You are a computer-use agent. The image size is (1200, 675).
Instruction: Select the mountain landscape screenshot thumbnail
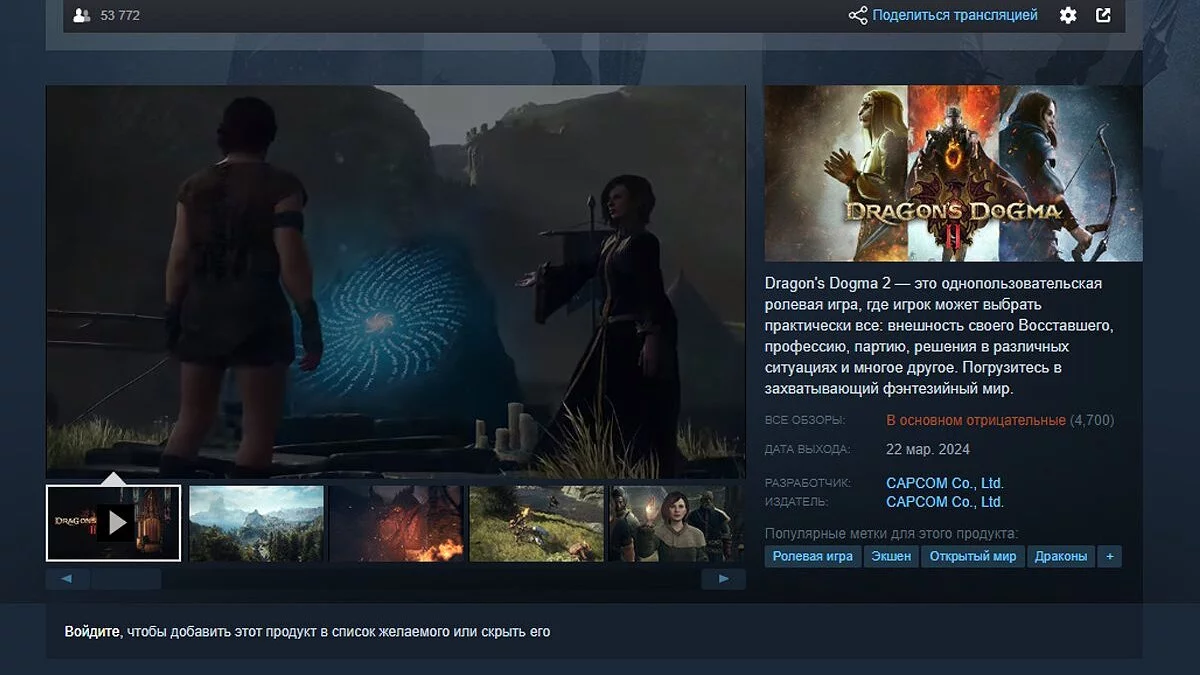[256, 523]
